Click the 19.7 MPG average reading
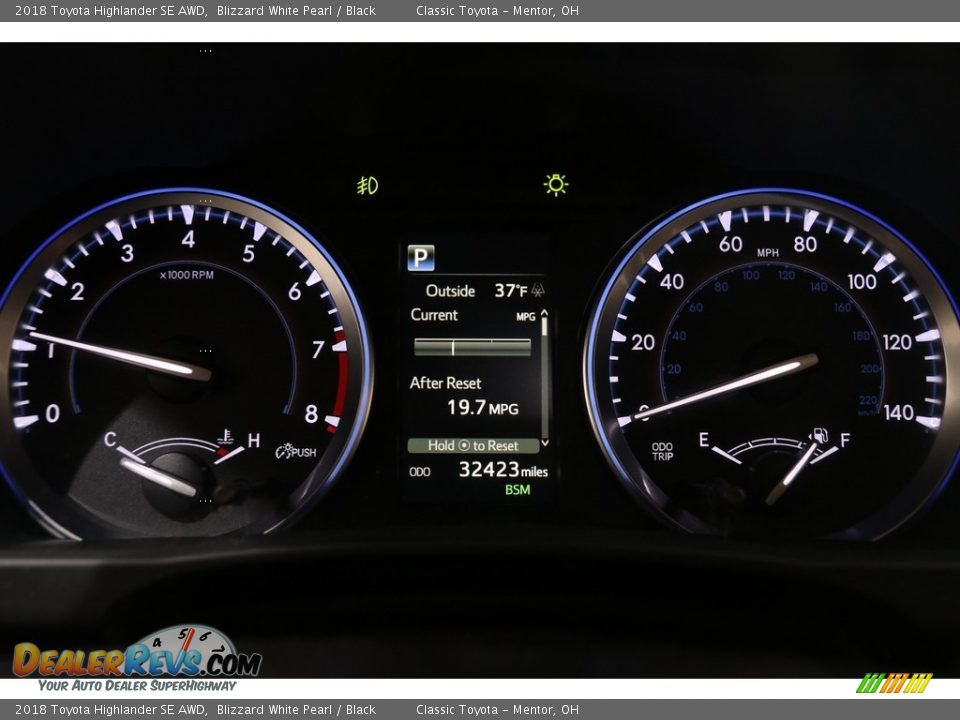Image resolution: width=960 pixels, height=720 pixels. click(x=482, y=408)
